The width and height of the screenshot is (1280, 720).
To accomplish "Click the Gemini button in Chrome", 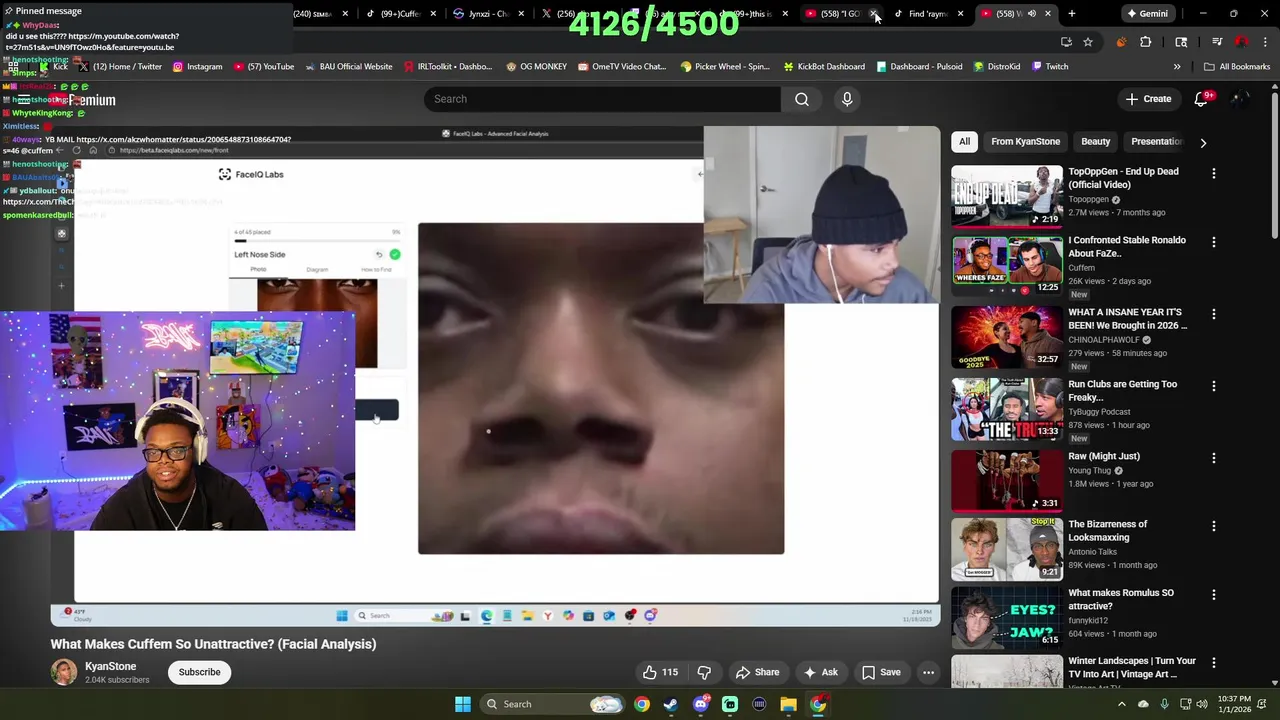I will coord(1147,14).
